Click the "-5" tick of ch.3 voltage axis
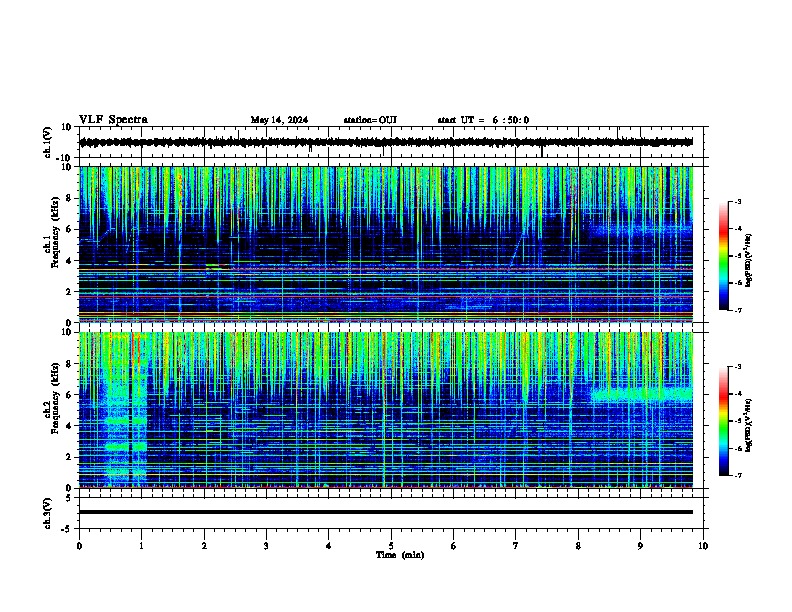The image size is (792, 612). tap(67, 529)
